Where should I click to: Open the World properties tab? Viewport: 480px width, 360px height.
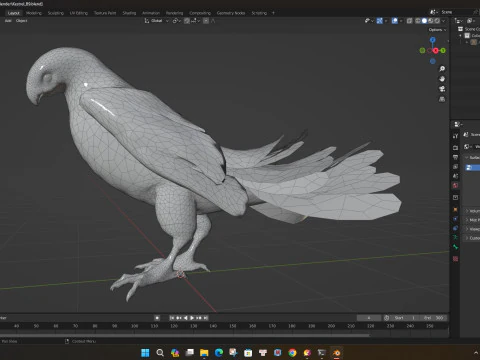pyautogui.click(x=455, y=185)
